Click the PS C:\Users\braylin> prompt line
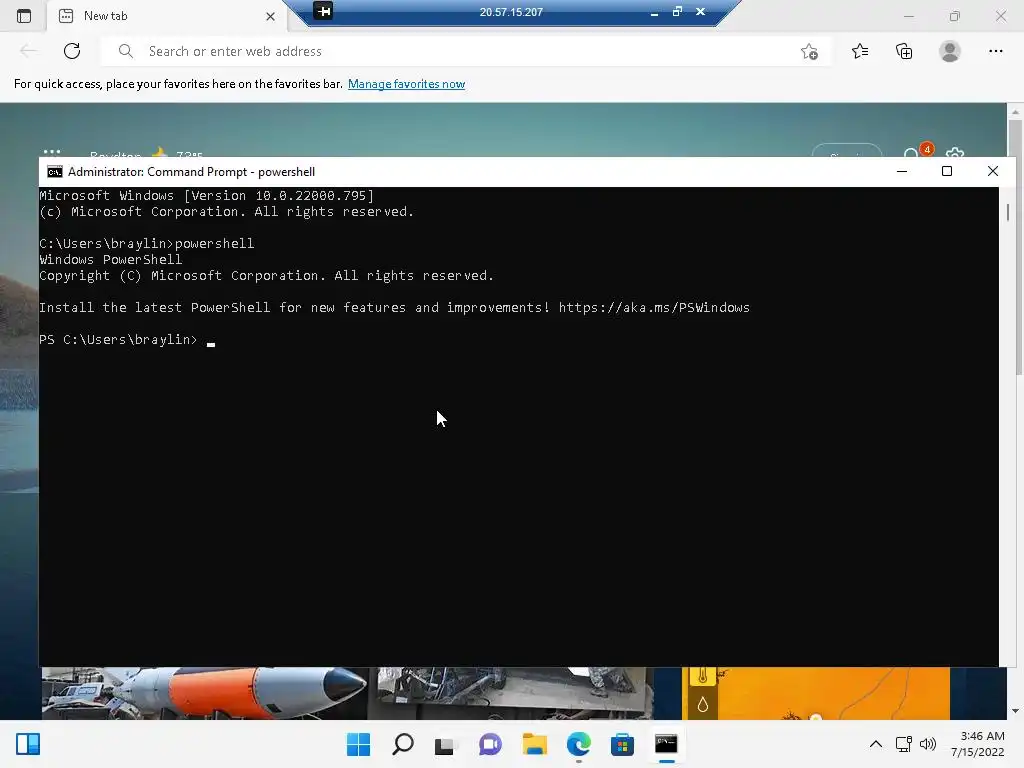 pos(118,340)
